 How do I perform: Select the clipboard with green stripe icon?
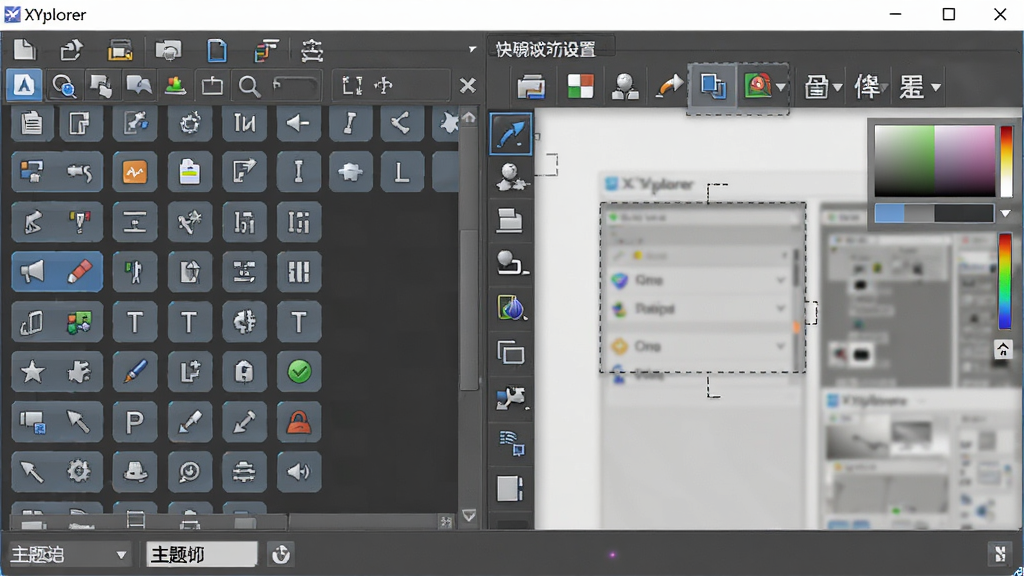tap(189, 172)
